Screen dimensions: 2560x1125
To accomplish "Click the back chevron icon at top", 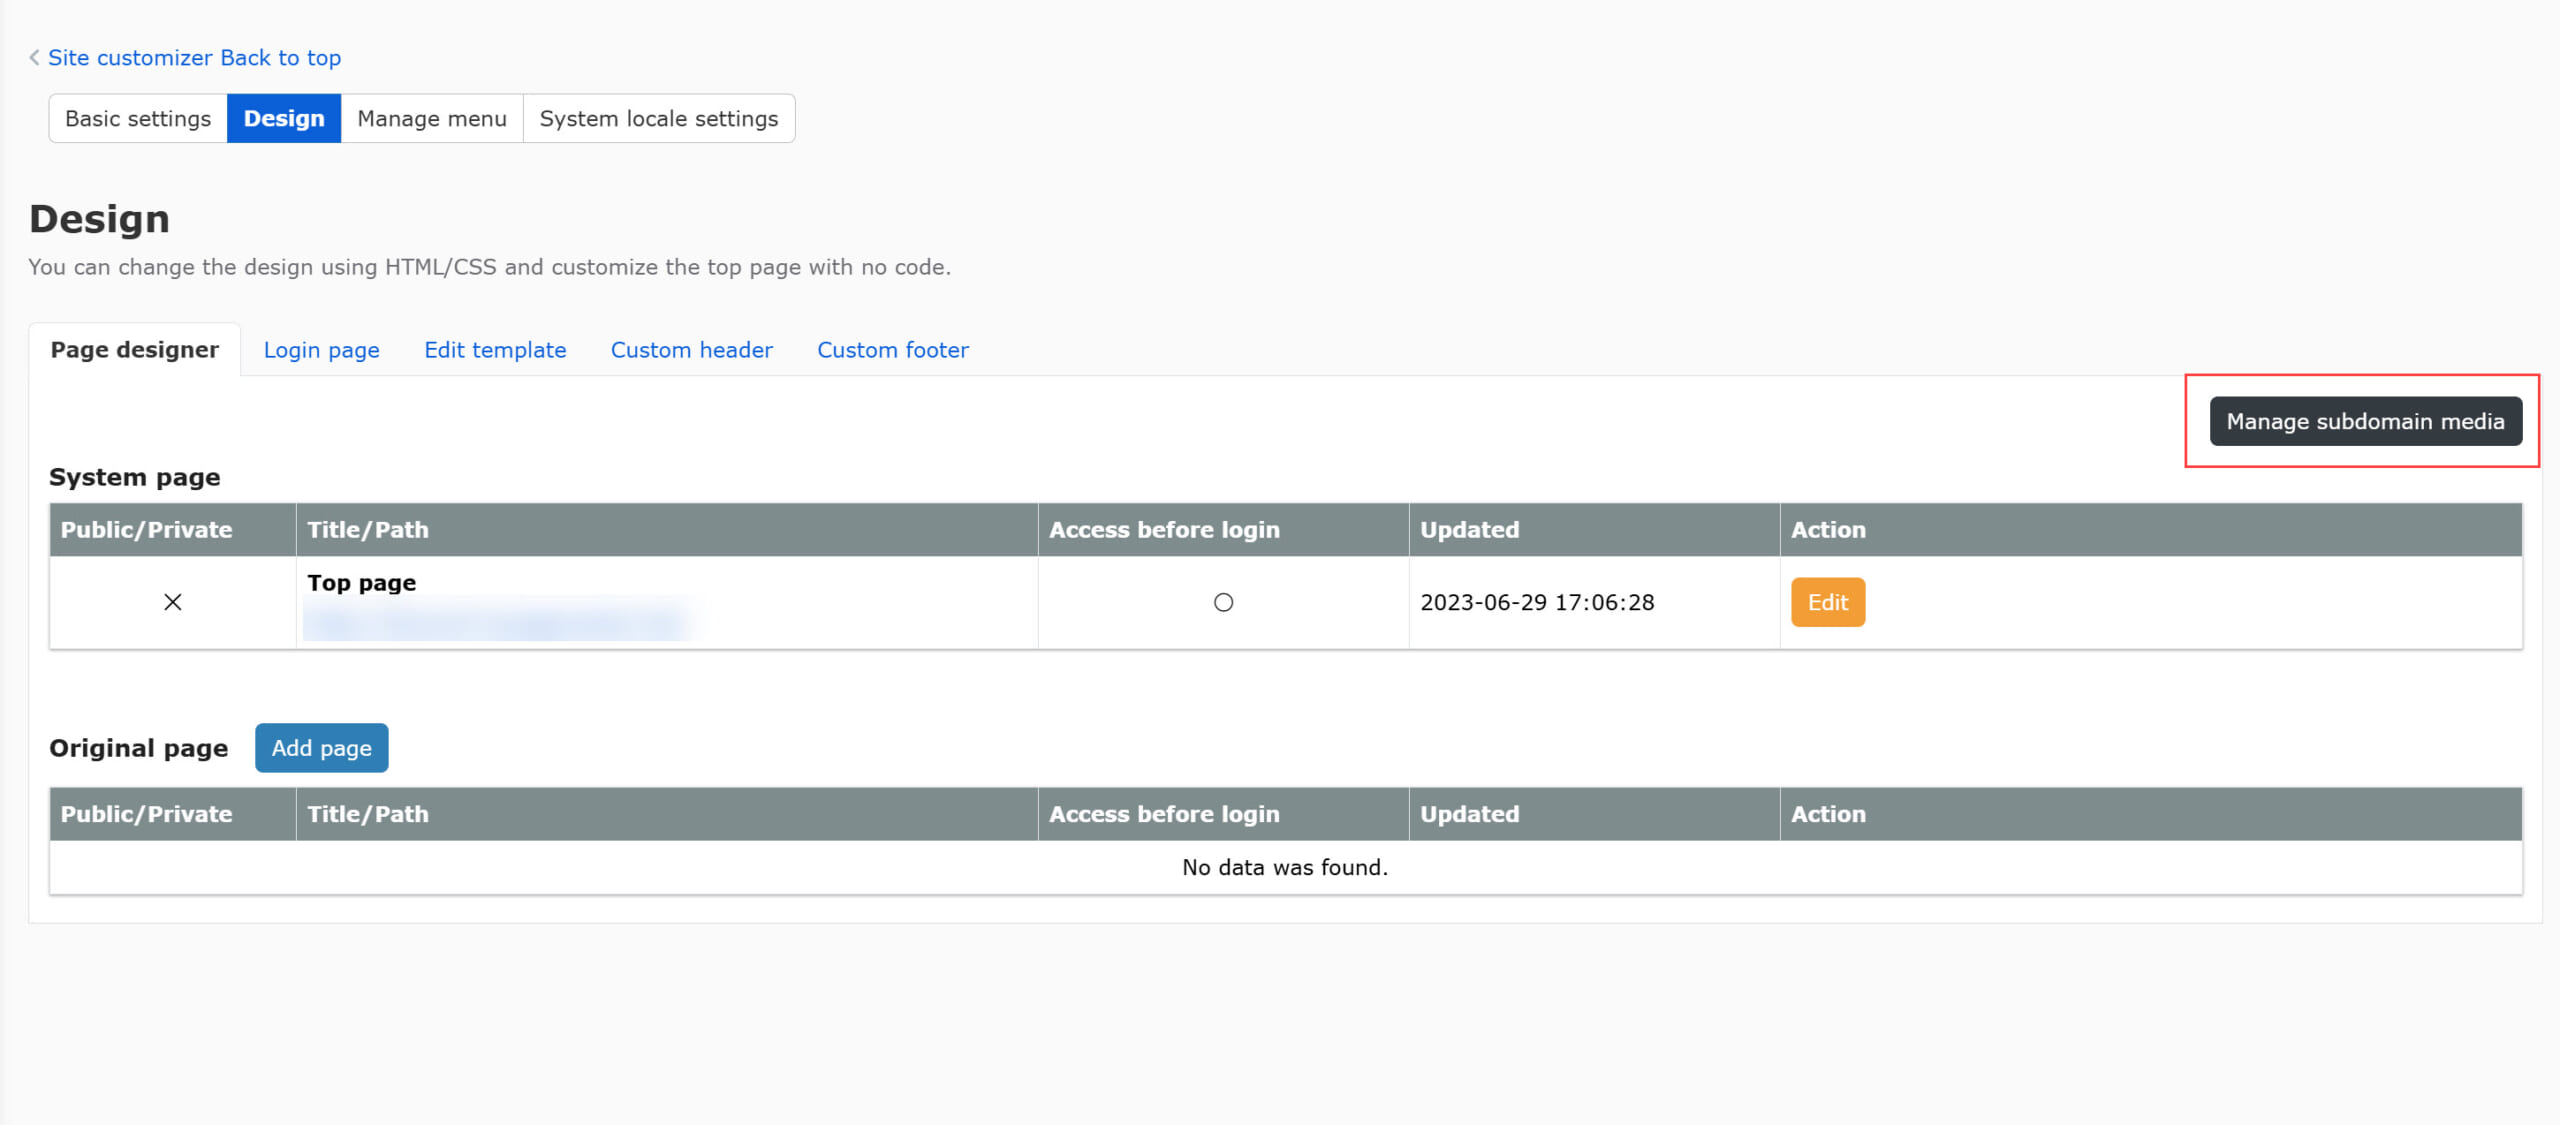I will tap(34, 58).
